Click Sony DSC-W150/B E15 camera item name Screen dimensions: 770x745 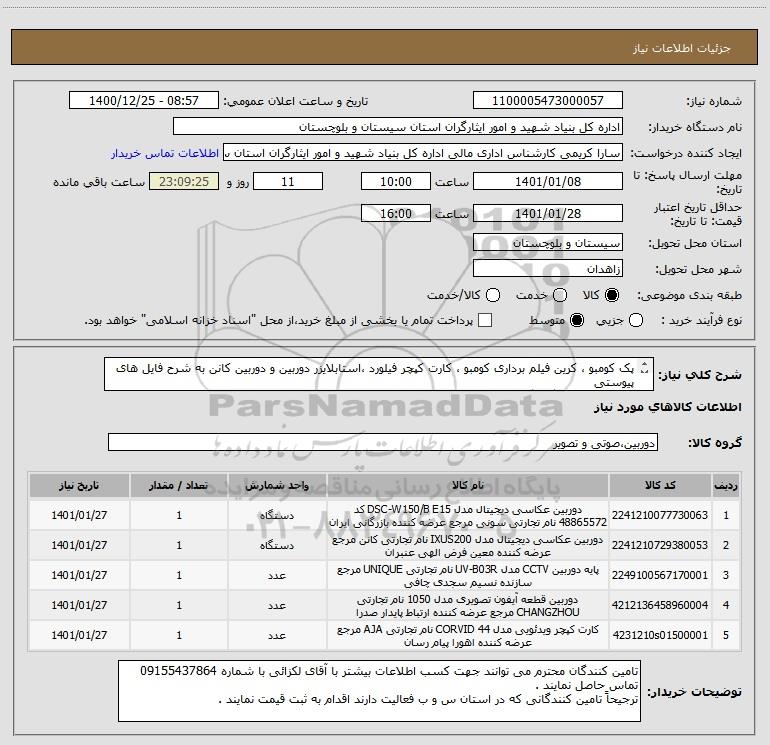click(x=468, y=516)
